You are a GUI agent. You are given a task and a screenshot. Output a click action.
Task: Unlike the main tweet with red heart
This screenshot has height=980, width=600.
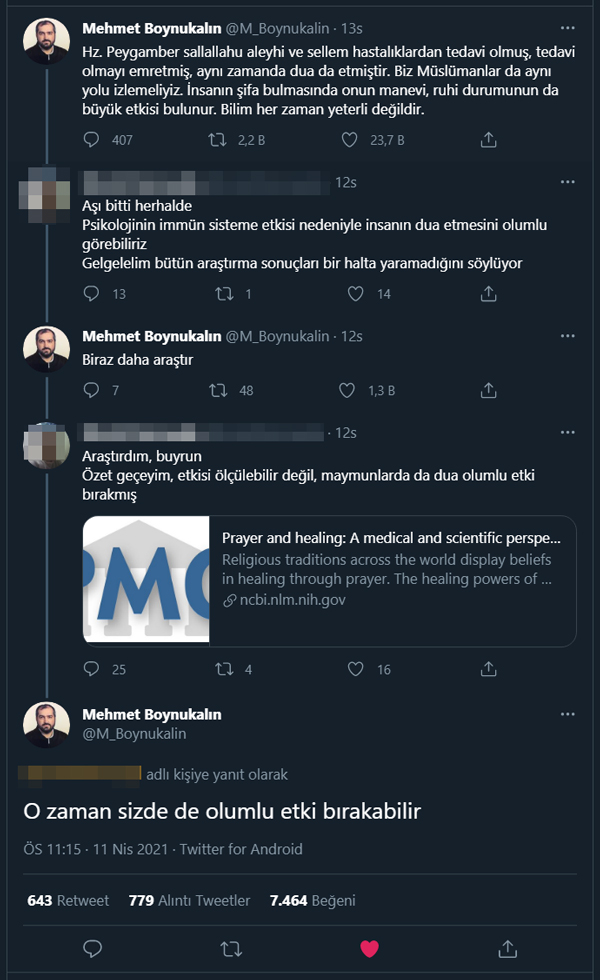tap(369, 947)
